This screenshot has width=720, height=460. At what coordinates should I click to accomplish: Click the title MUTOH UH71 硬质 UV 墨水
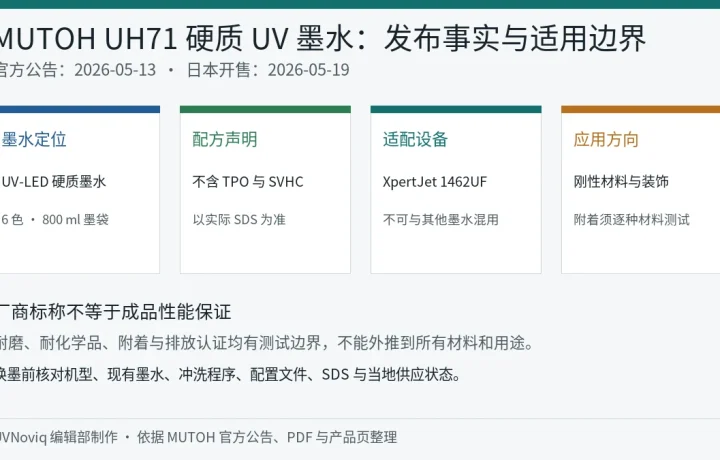[x=322, y=39]
